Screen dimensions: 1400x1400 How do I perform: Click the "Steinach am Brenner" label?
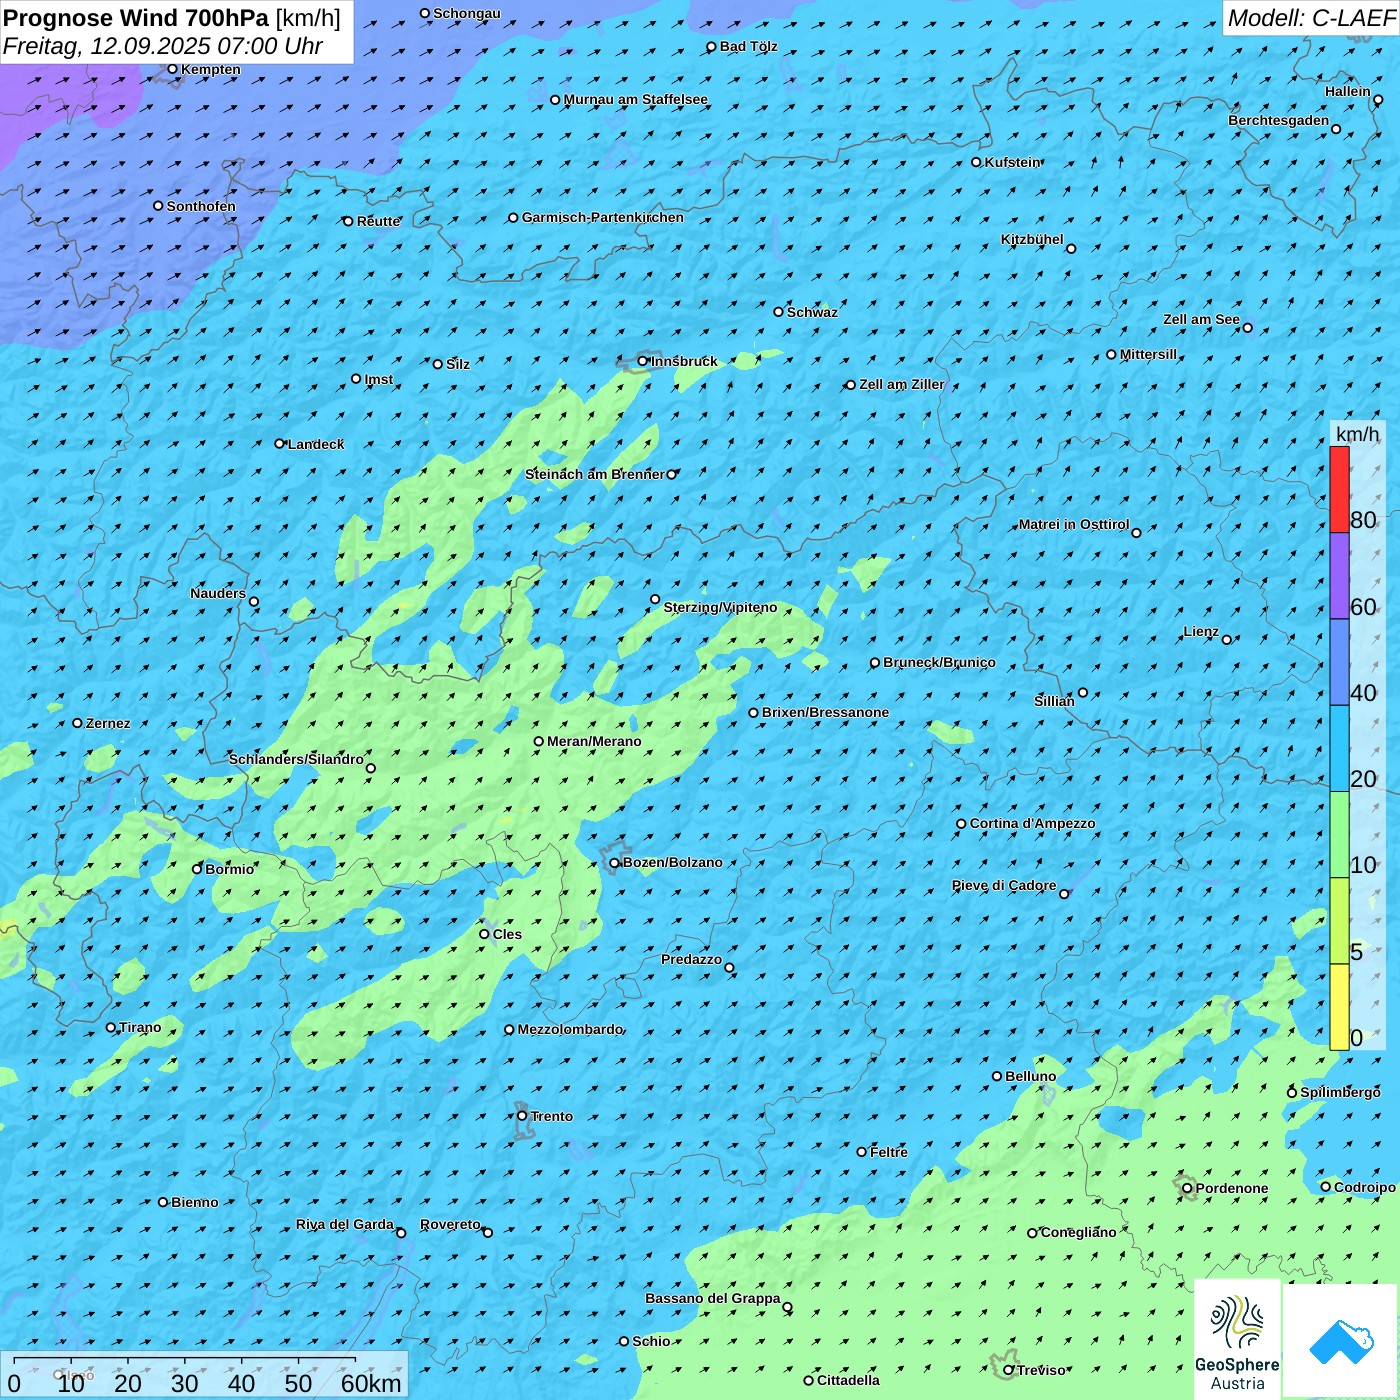[595, 474]
